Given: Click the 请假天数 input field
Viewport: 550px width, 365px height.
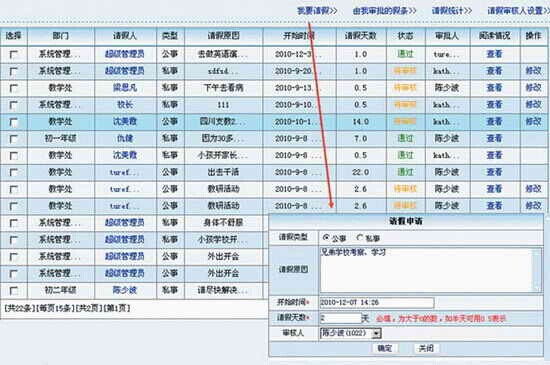Looking at the screenshot, I should tap(341, 318).
